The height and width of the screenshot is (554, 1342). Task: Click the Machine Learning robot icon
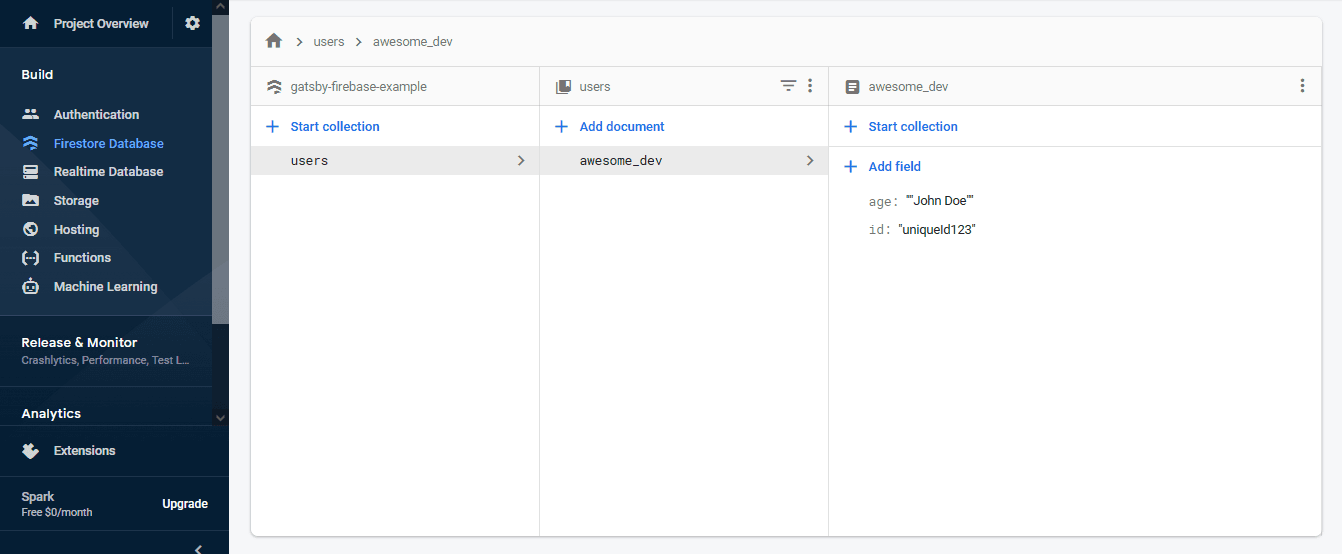[x=30, y=286]
